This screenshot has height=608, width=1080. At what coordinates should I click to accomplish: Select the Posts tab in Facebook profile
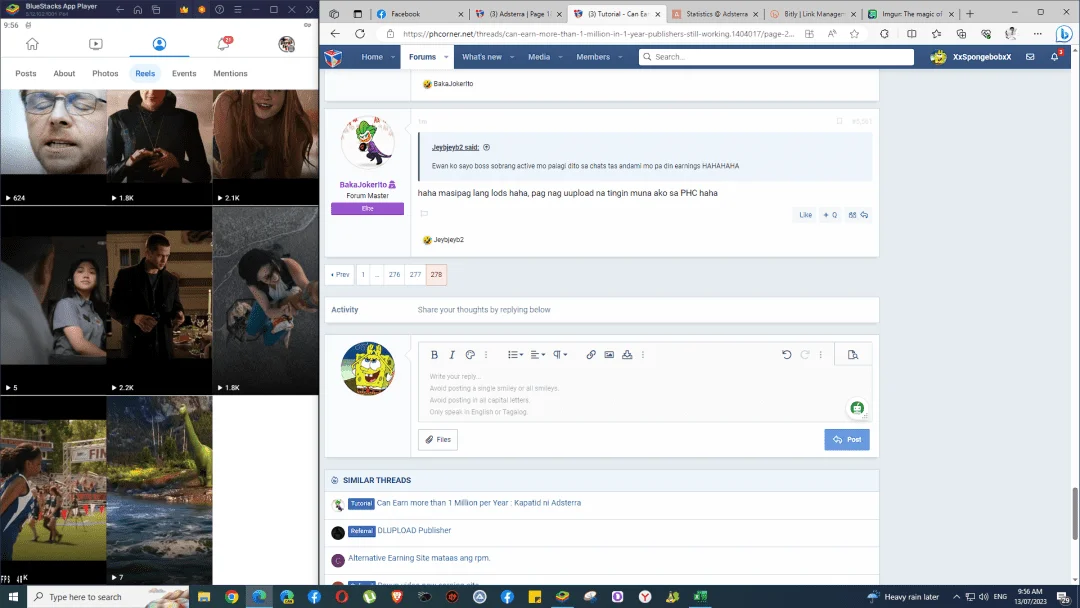25,73
